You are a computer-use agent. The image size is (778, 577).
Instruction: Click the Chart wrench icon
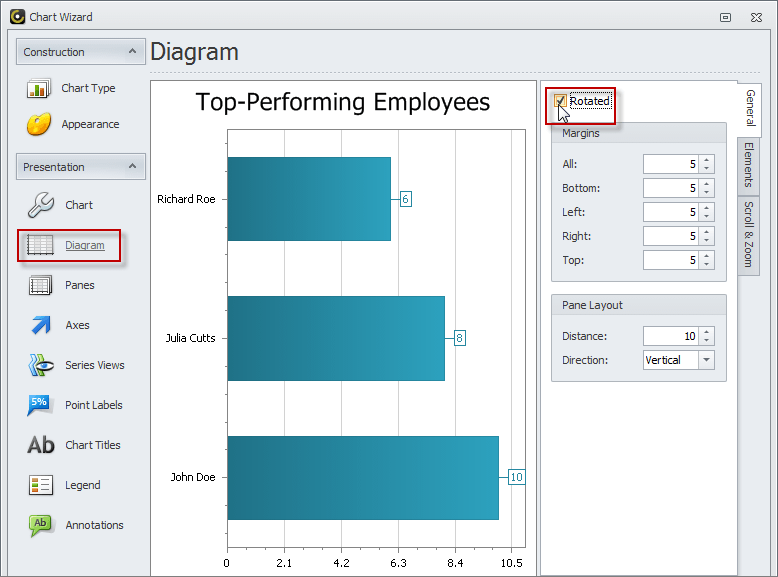click(x=40, y=205)
